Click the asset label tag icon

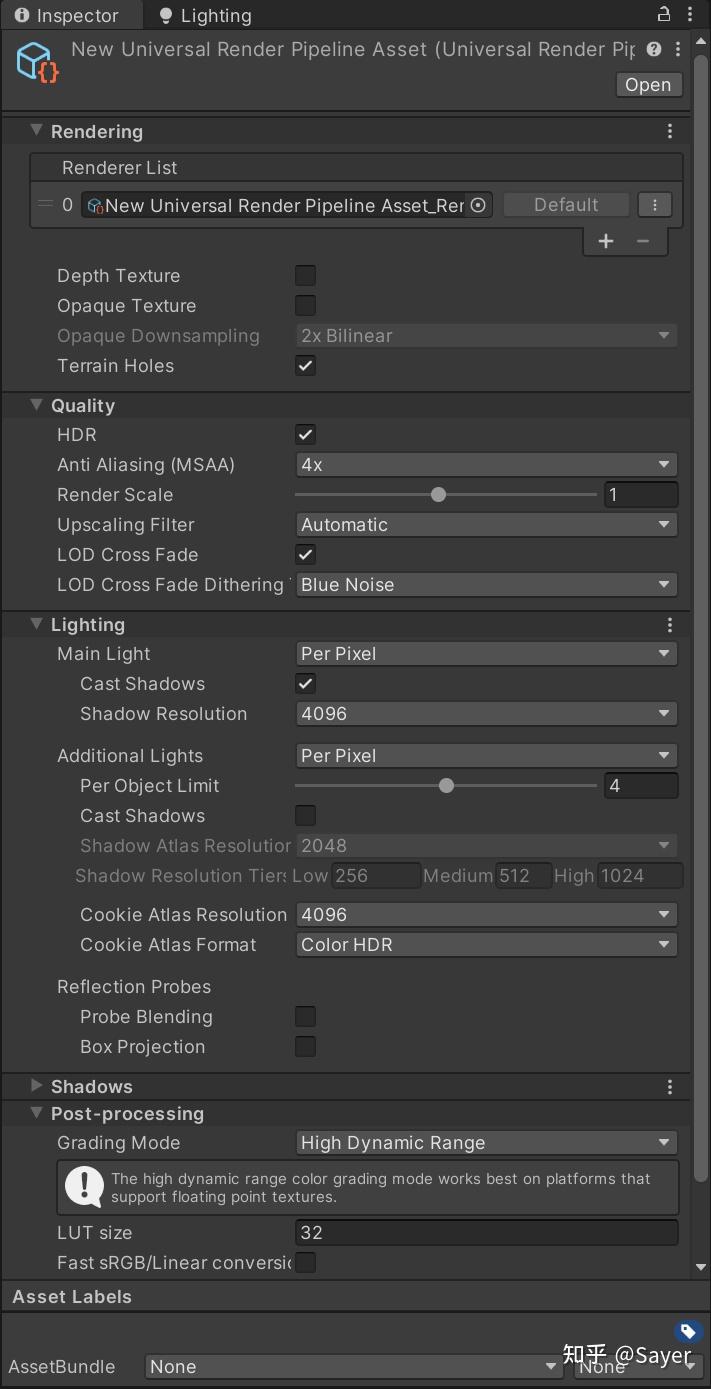click(x=687, y=1331)
